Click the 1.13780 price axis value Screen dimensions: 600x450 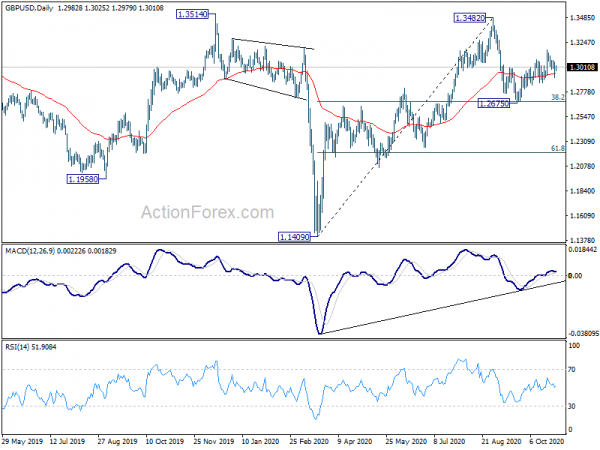point(582,240)
